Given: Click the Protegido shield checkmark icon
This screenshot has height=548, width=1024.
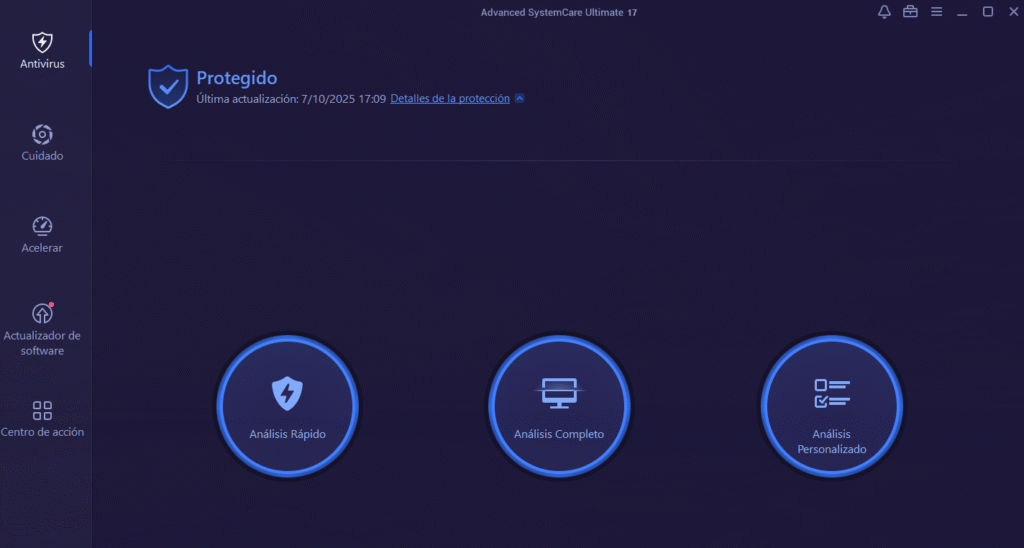Looking at the screenshot, I should [x=168, y=87].
